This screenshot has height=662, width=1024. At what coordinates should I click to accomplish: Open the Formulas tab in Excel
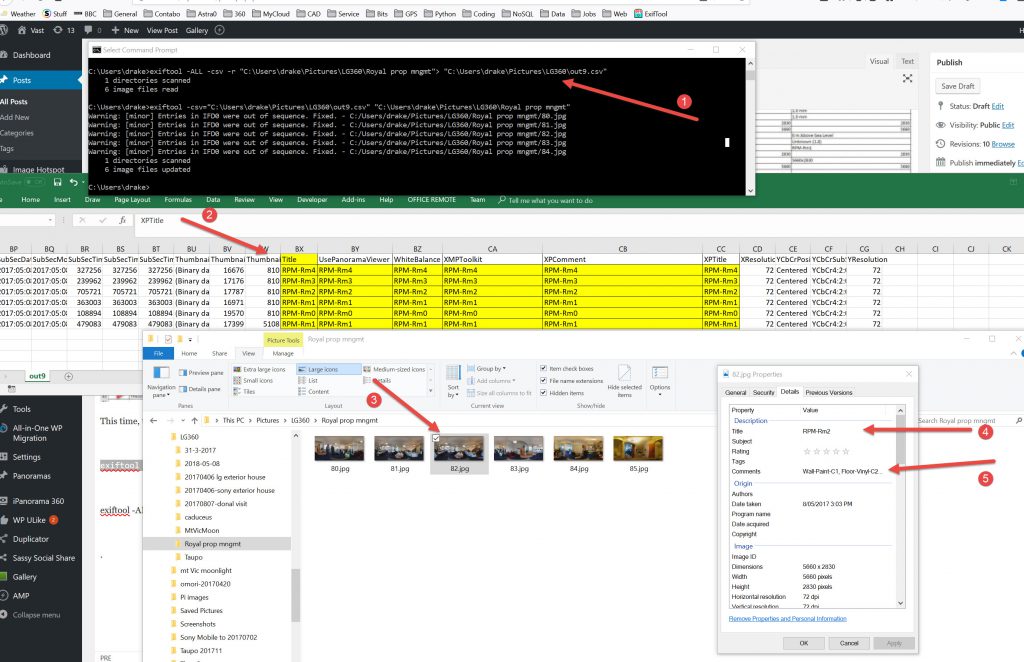click(178, 199)
